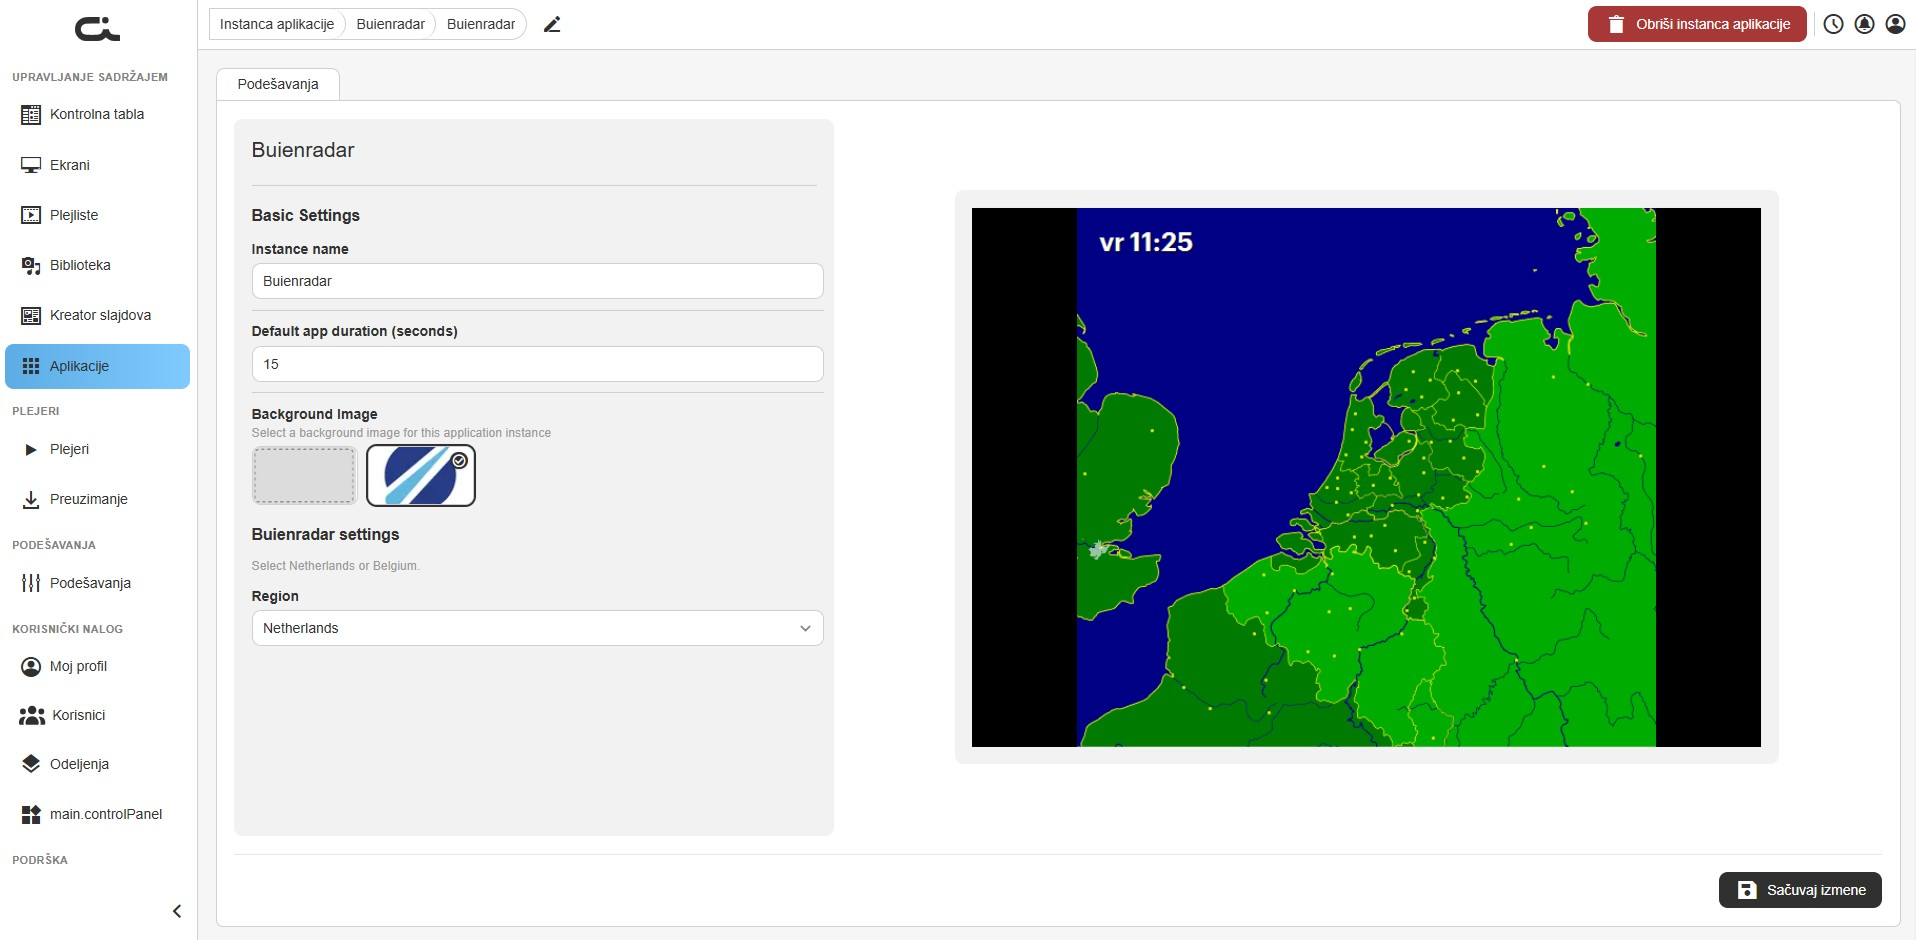Click Obriši instanca aplikacije button
1916x940 pixels.
pos(1697,24)
